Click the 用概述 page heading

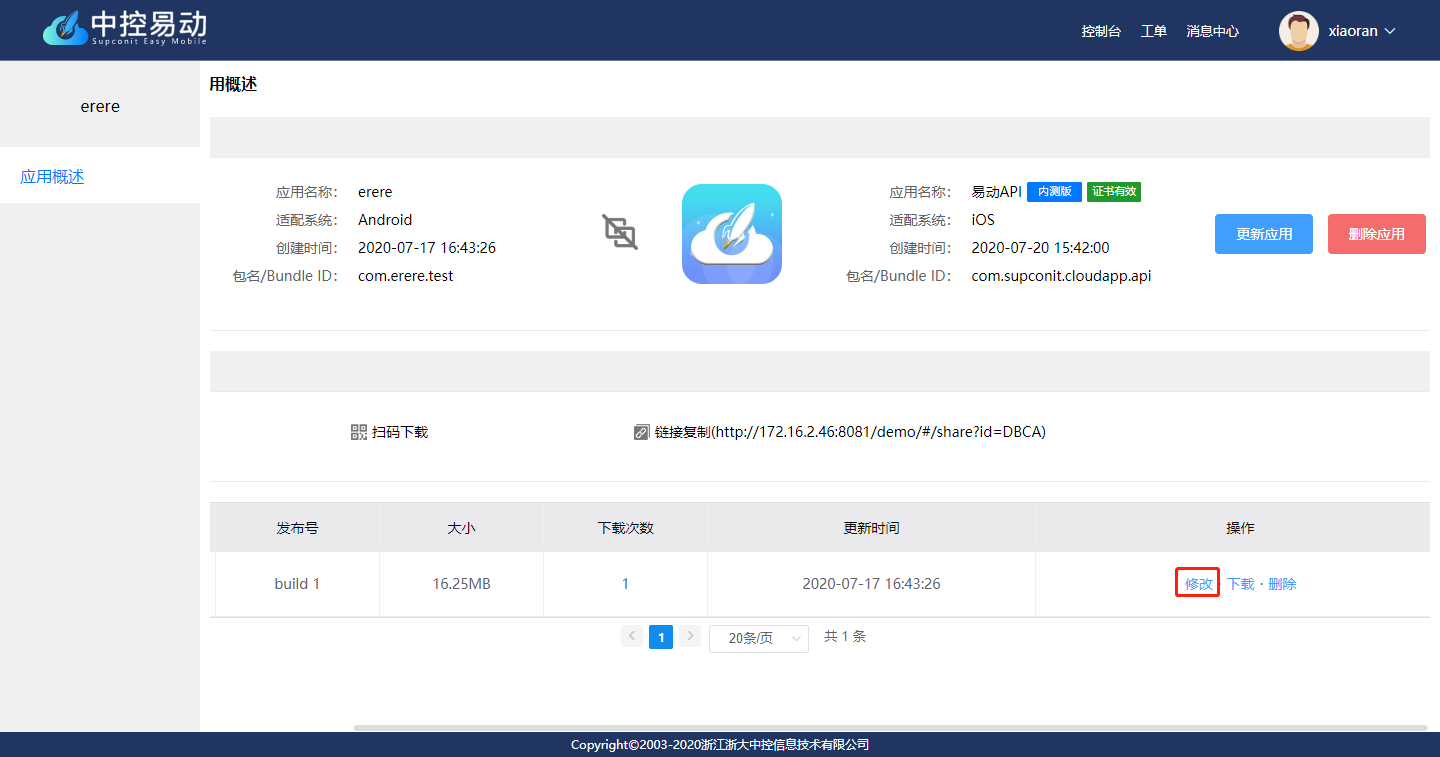point(233,84)
